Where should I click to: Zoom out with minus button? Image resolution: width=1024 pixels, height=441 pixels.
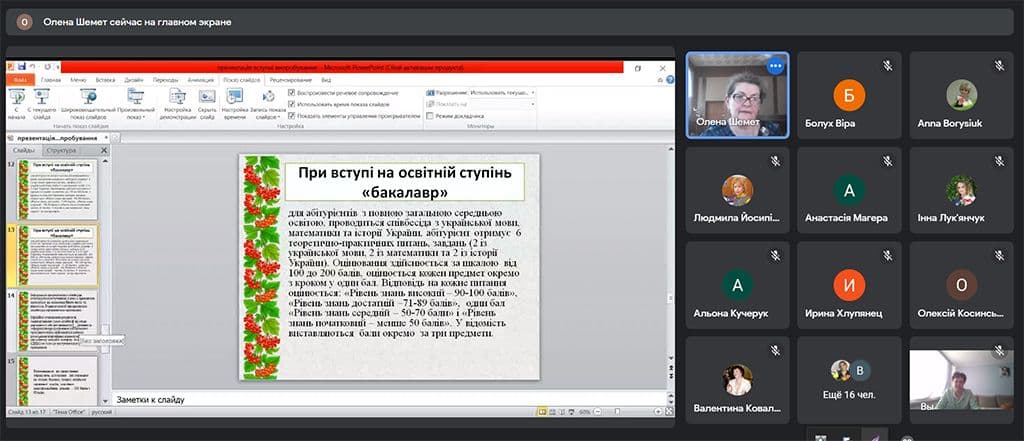click(598, 412)
